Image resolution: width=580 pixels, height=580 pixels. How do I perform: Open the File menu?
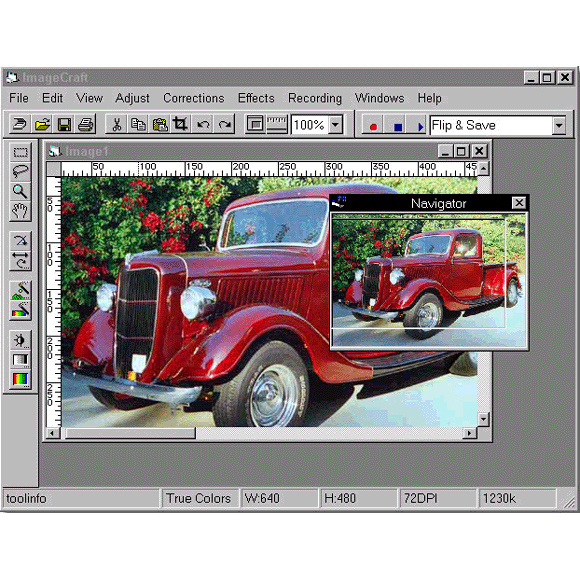(19, 98)
